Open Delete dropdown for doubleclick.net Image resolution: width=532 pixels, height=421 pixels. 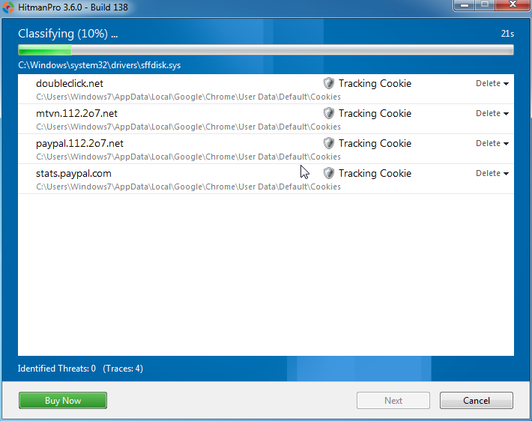(x=492, y=83)
